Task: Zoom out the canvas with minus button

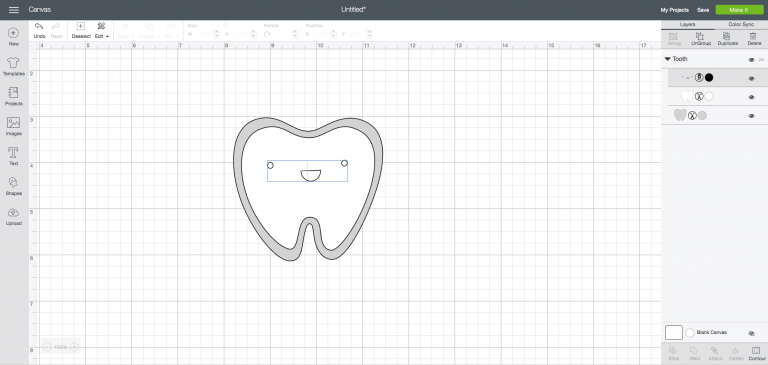Action: (x=47, y=347)
